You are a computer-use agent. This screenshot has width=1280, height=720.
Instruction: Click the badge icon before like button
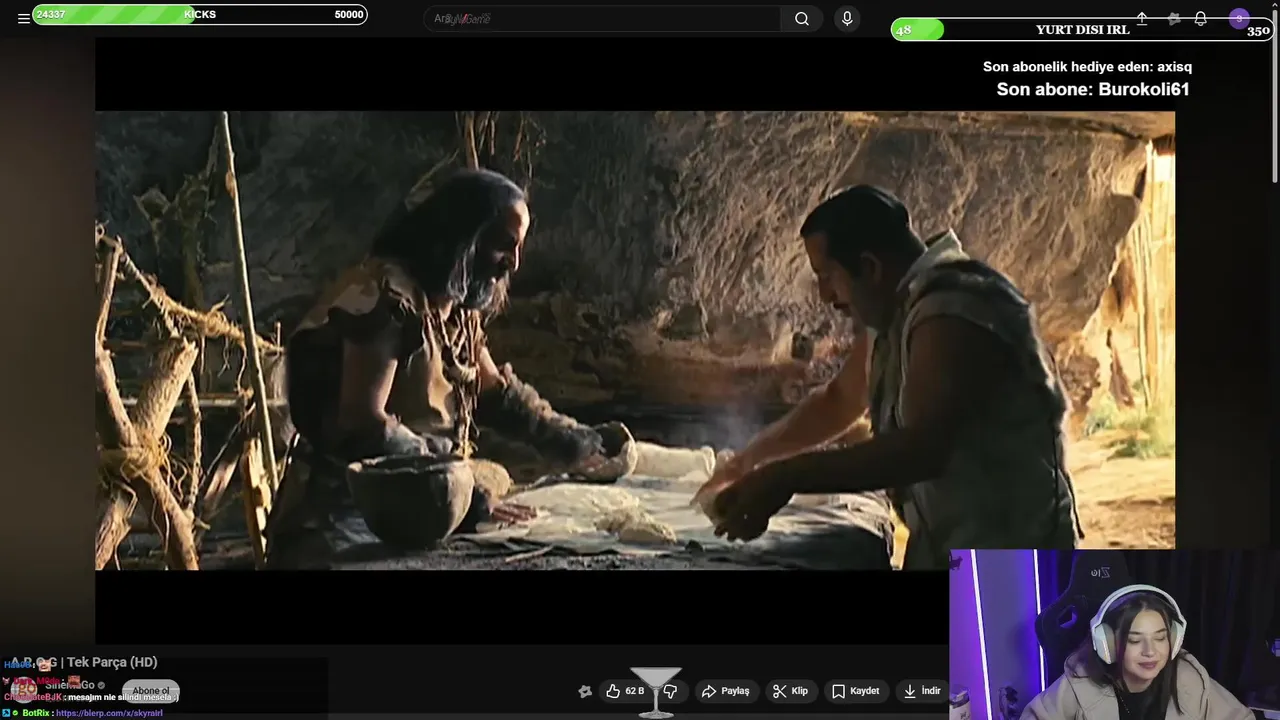pyautogui.click(x=585, y=691)
